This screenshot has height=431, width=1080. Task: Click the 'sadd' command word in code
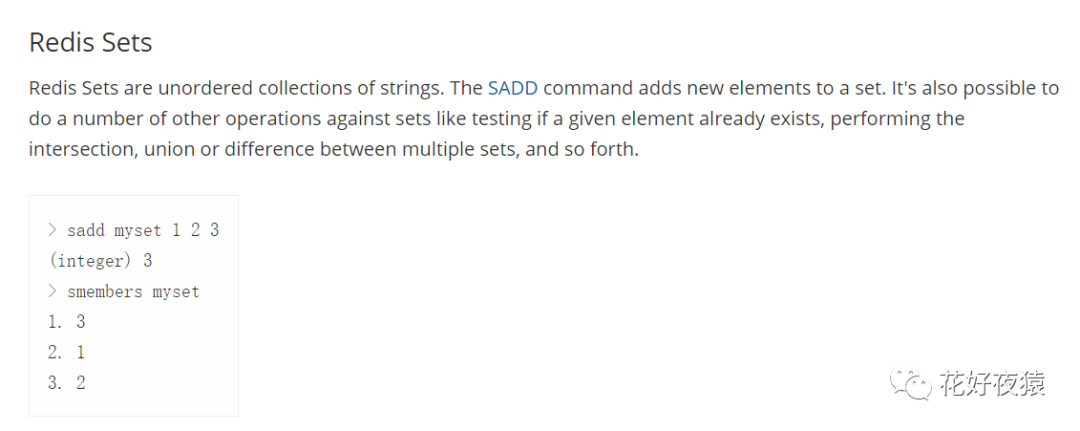coord(85,230)
